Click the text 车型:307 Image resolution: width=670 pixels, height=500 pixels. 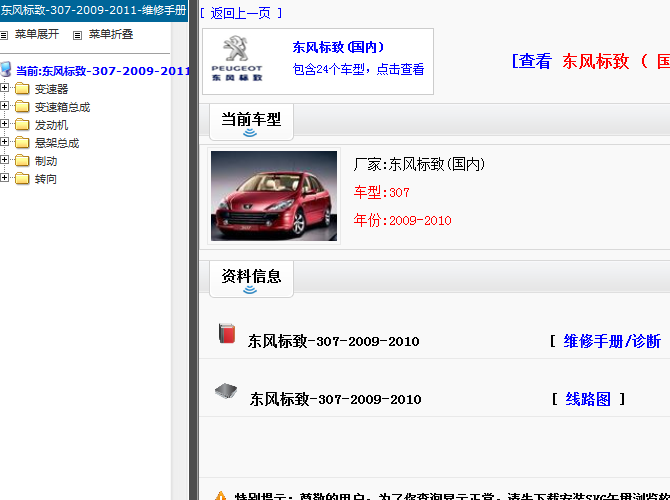click(382, 192)
